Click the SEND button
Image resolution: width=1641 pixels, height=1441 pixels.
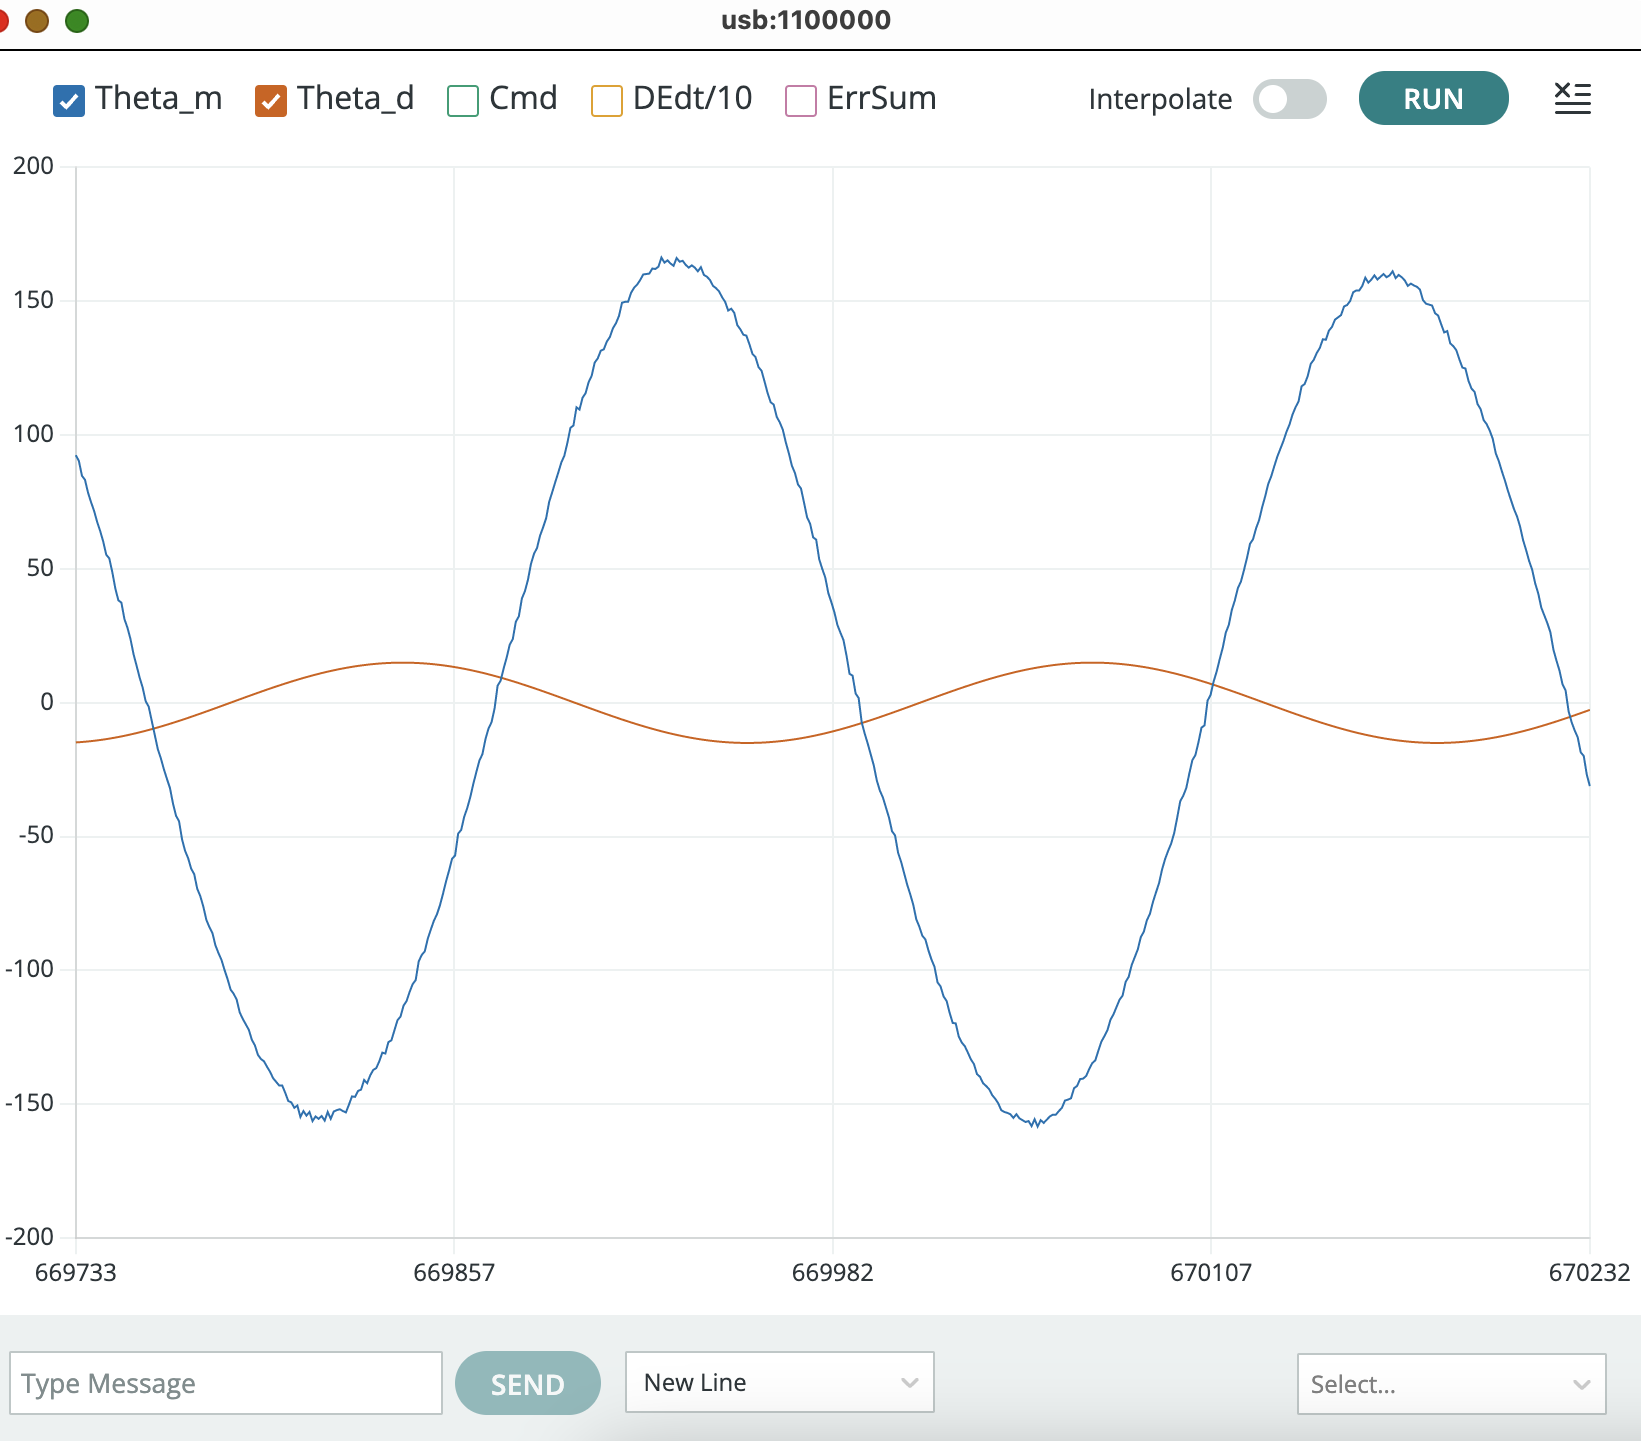coord(527,1384)
